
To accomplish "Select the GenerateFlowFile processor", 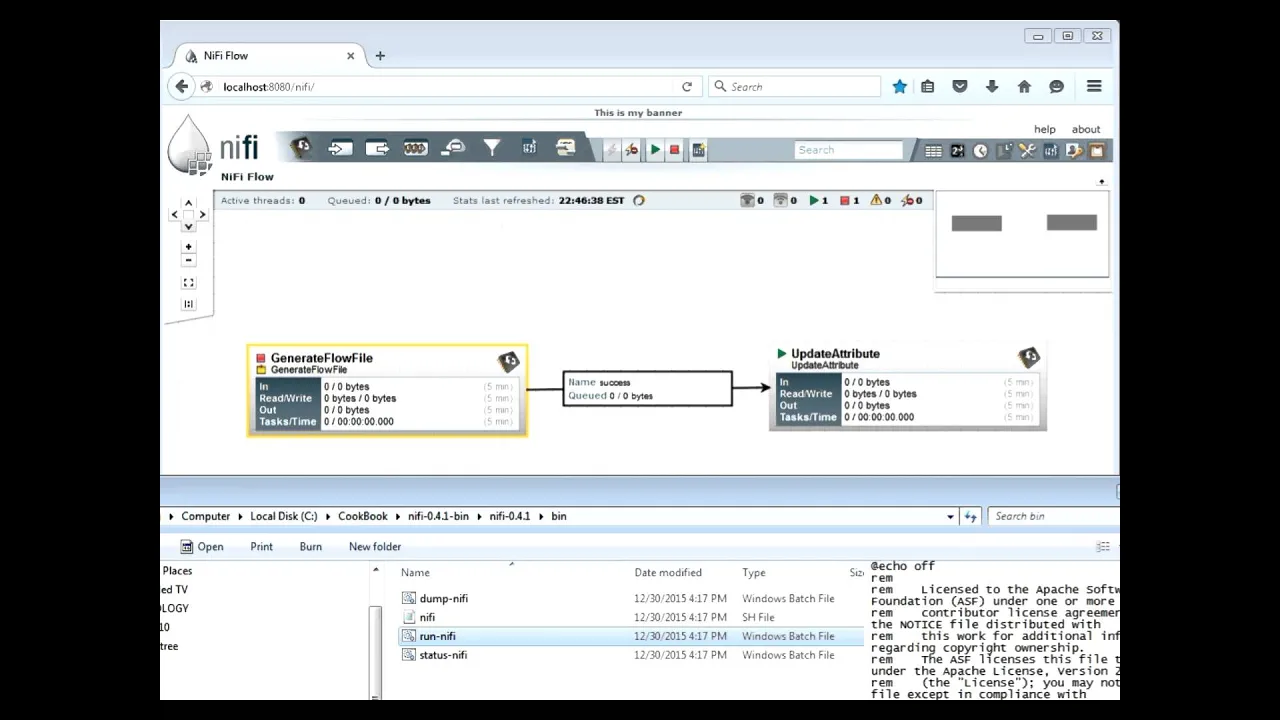I will 387,390.
